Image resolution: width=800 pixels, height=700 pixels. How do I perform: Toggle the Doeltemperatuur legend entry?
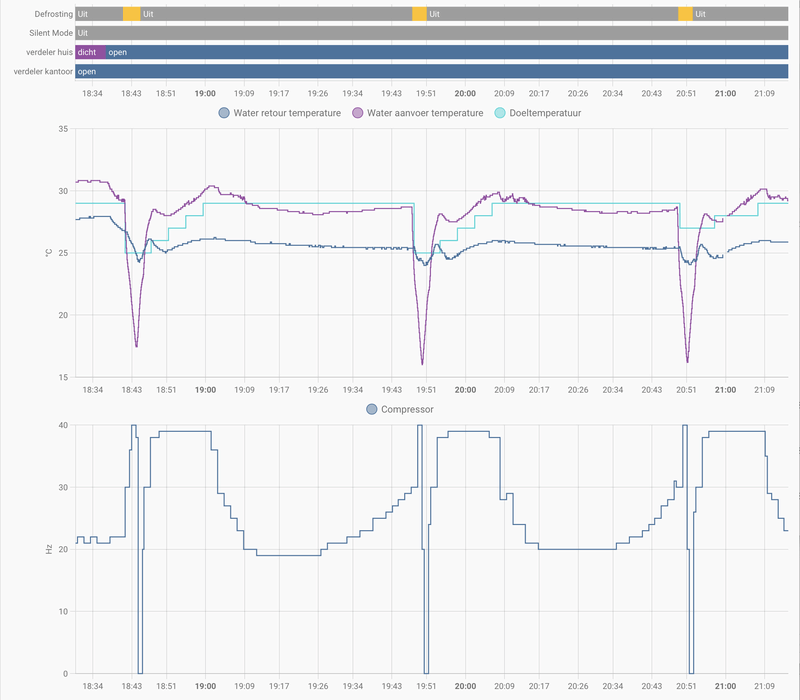click(538, 113)
